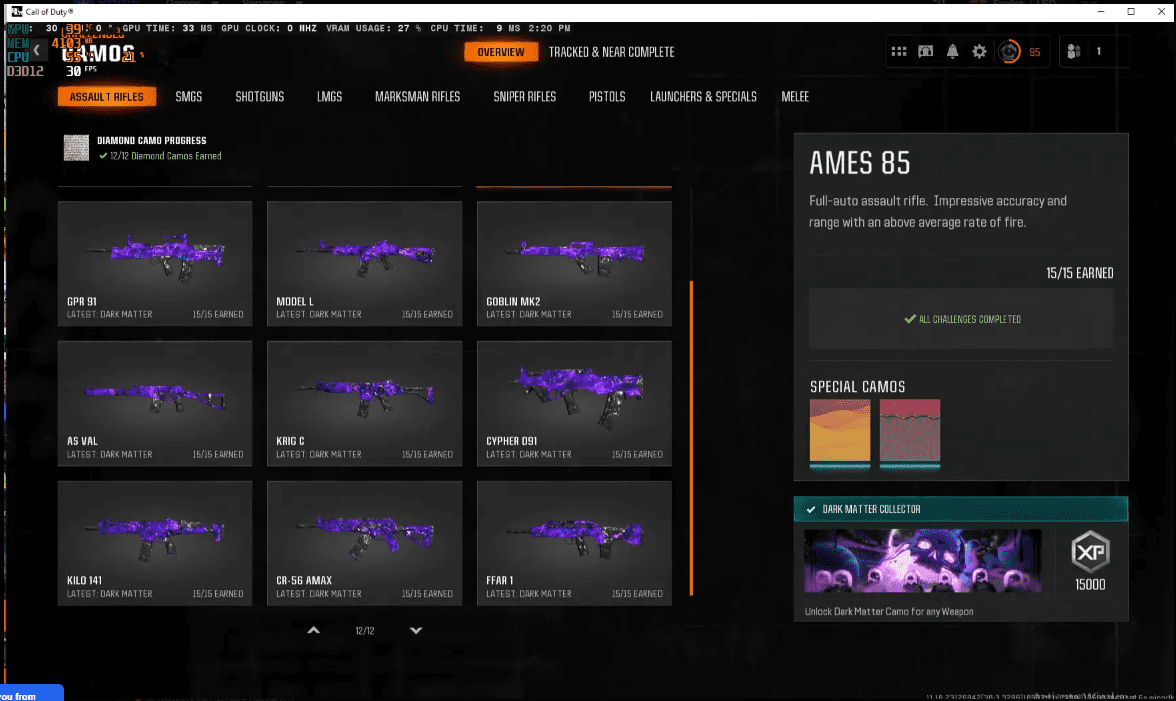This screenshot has height=701, width=1176.
Task: Open the Sniper Rifles tab
Action: 524,97
